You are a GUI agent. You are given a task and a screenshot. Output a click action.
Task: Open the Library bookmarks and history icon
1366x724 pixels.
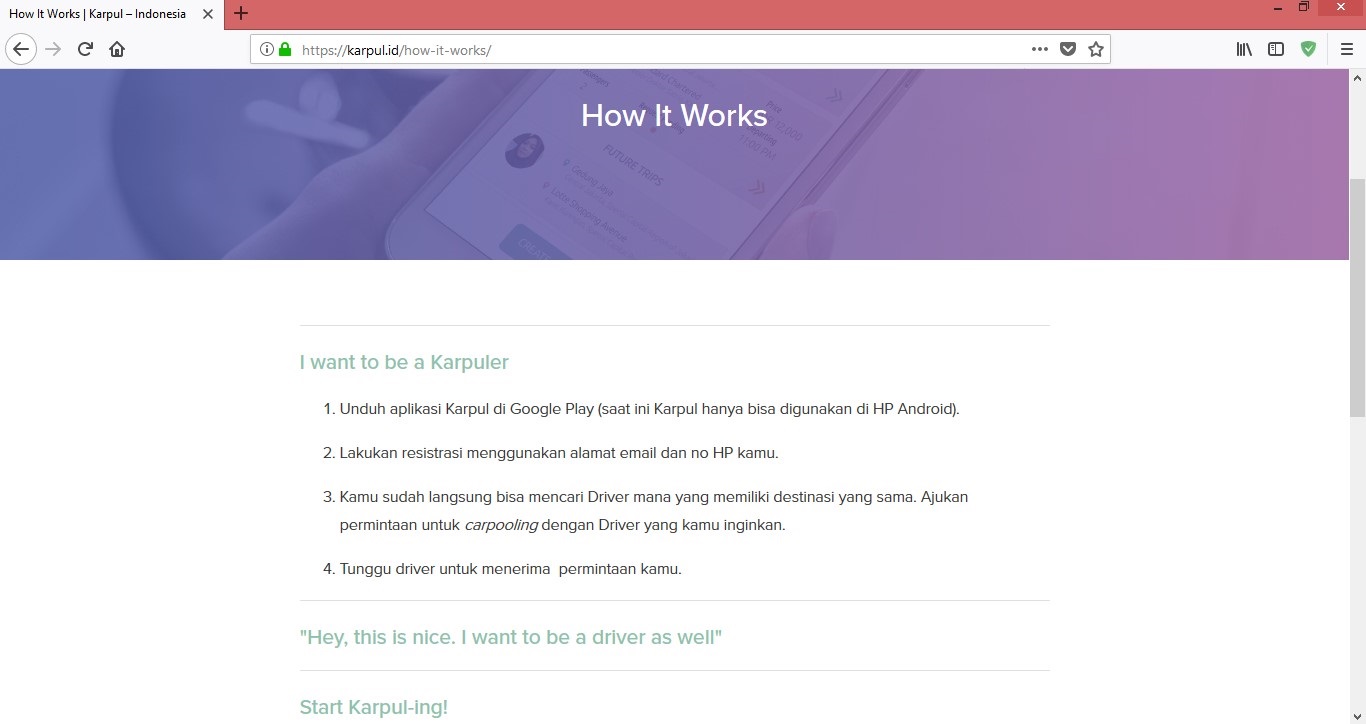click(1244, 49)
